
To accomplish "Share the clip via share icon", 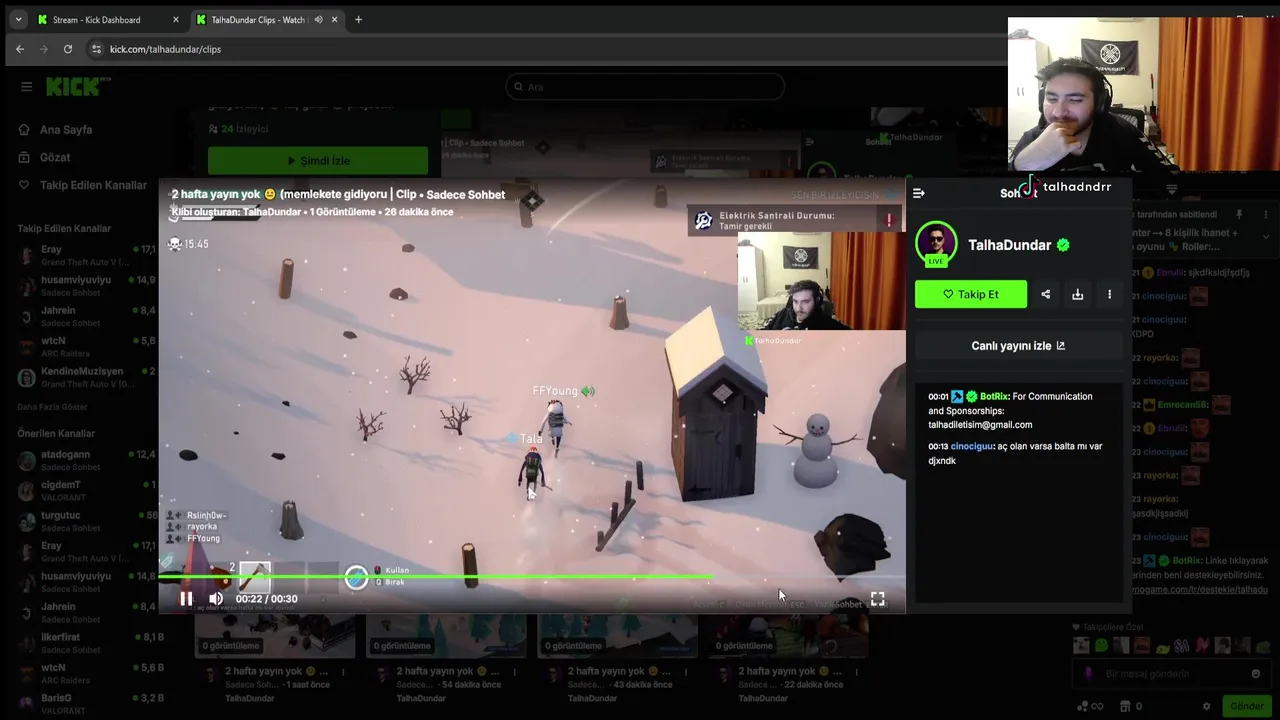I will [x=1045, y=294].
